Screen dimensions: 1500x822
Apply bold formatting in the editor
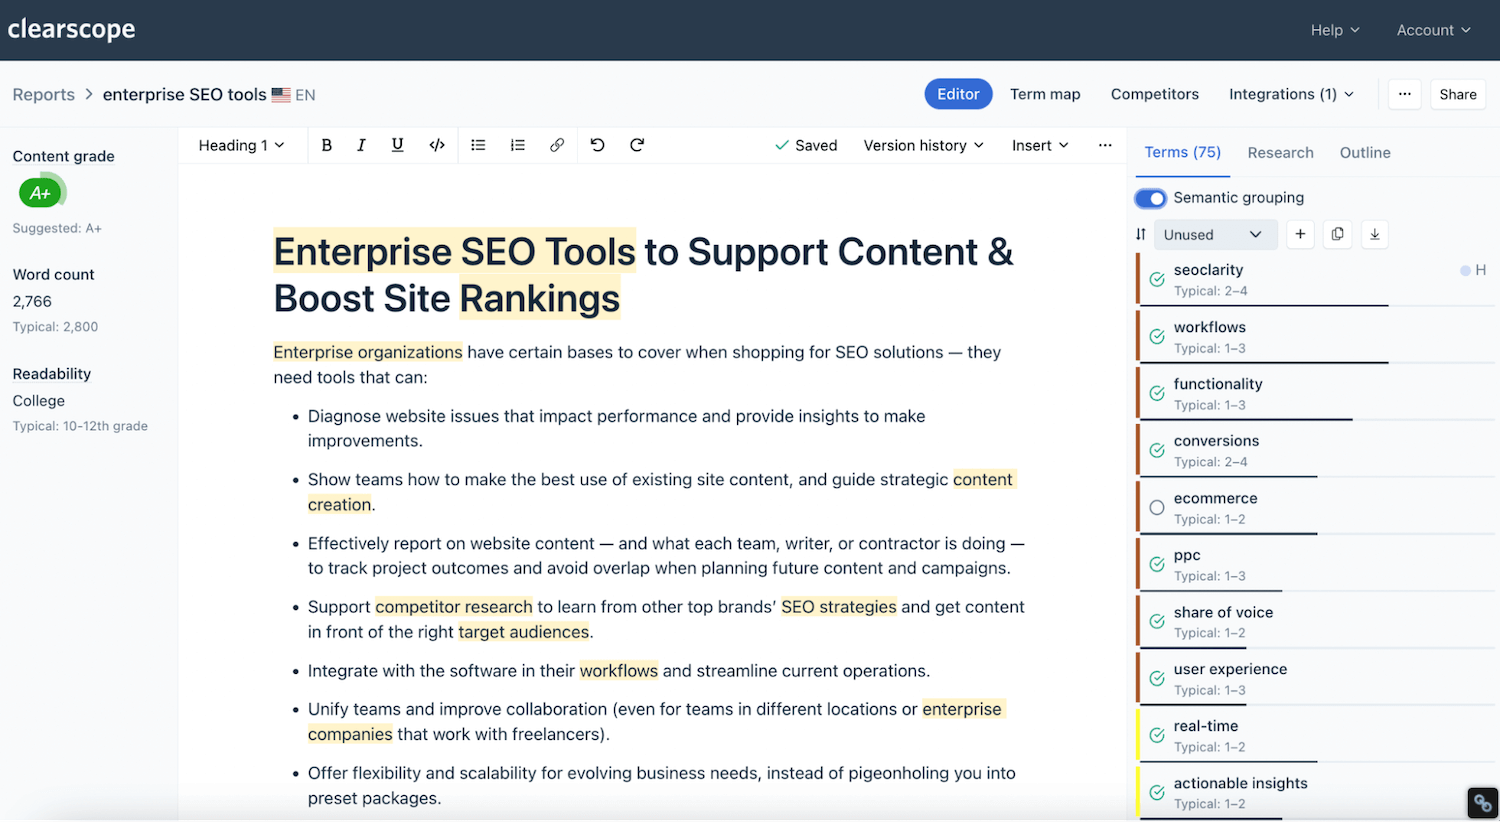pos(326,145)
